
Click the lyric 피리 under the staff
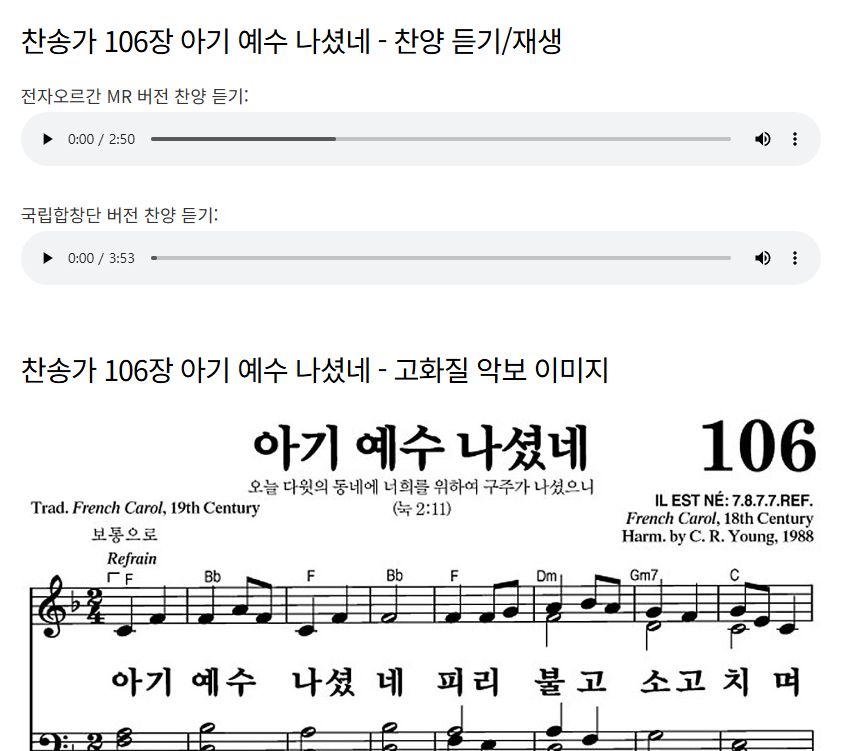click(468, 681)
